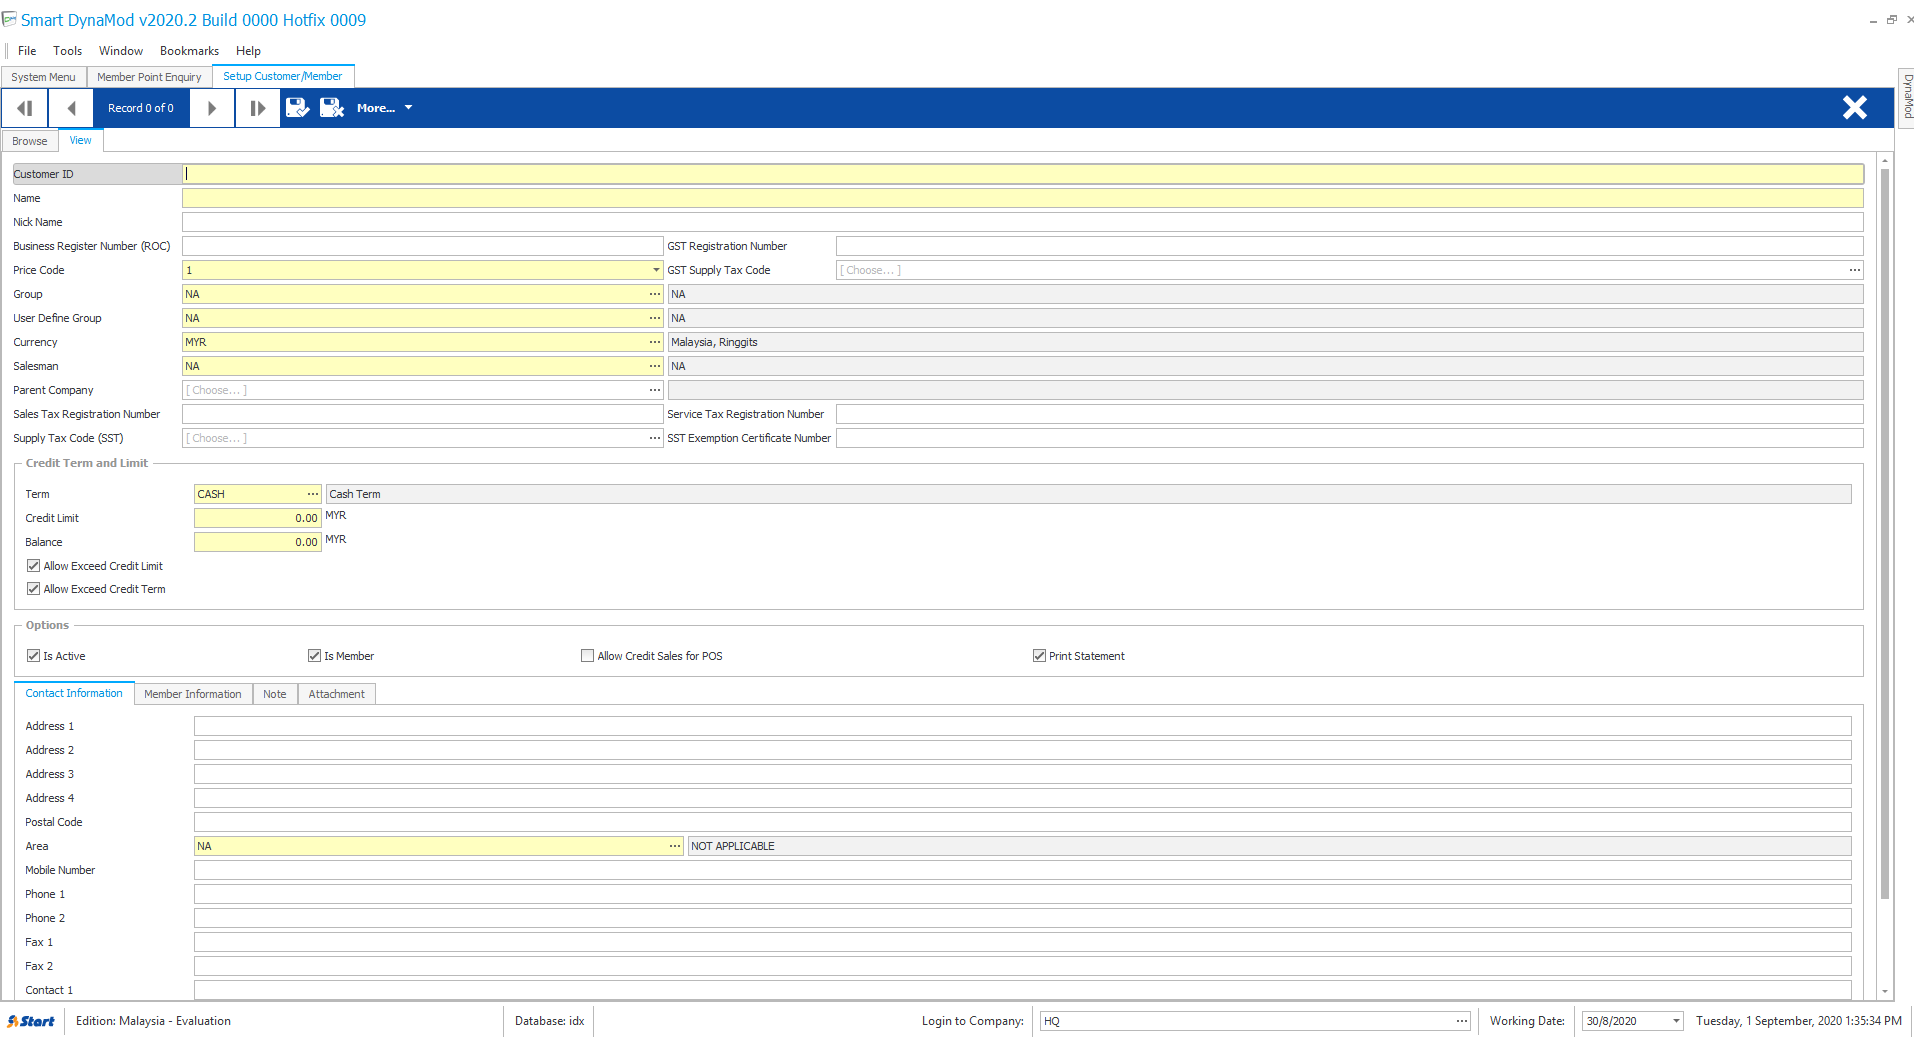Screen dimensions: 1914x1038
Task: Open the Tools menu
Action: tap(68, 51)
